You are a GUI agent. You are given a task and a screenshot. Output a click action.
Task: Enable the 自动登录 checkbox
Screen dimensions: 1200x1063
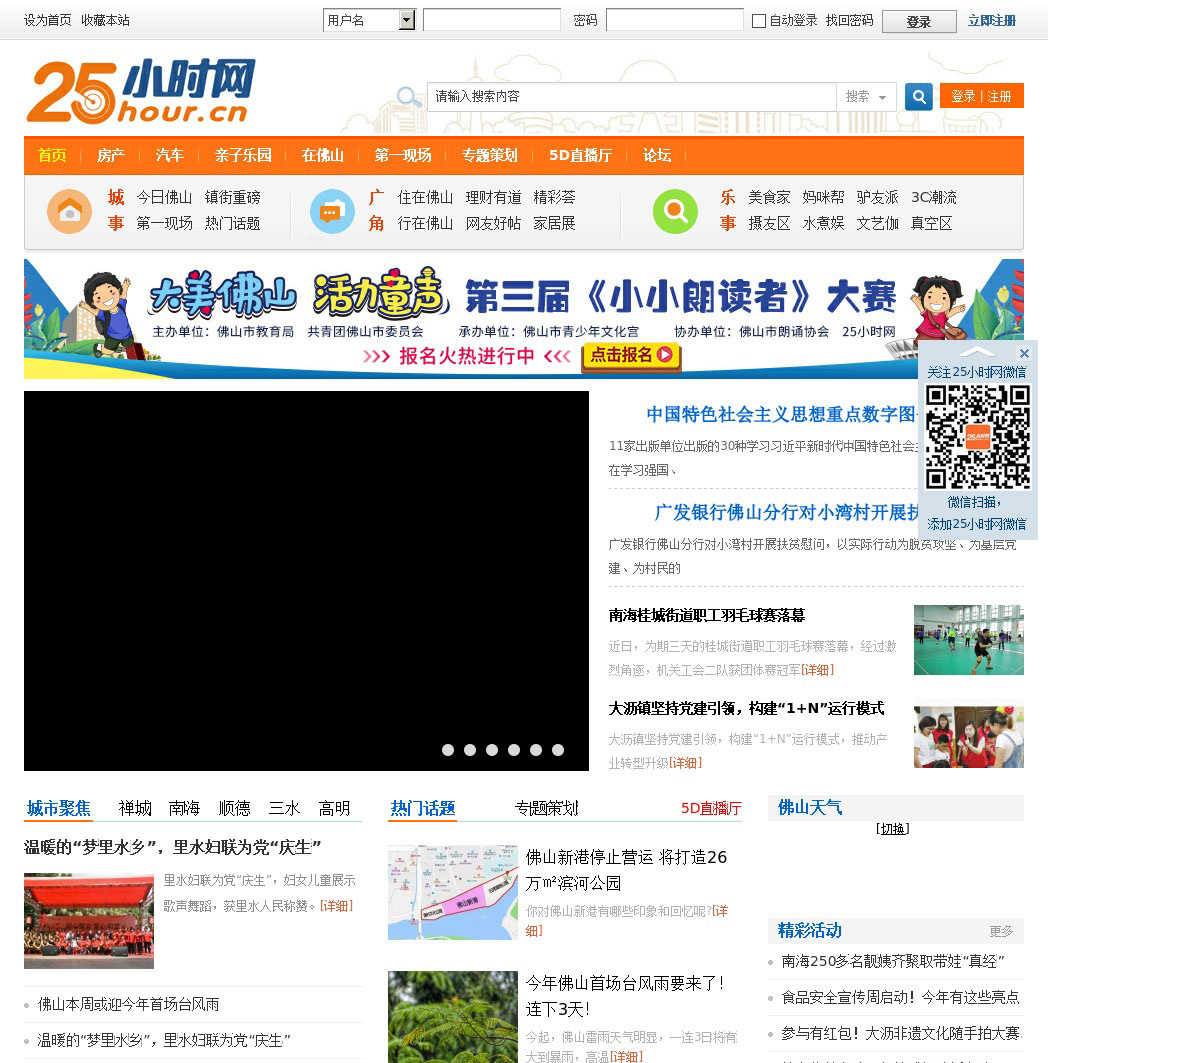point(759,21)
